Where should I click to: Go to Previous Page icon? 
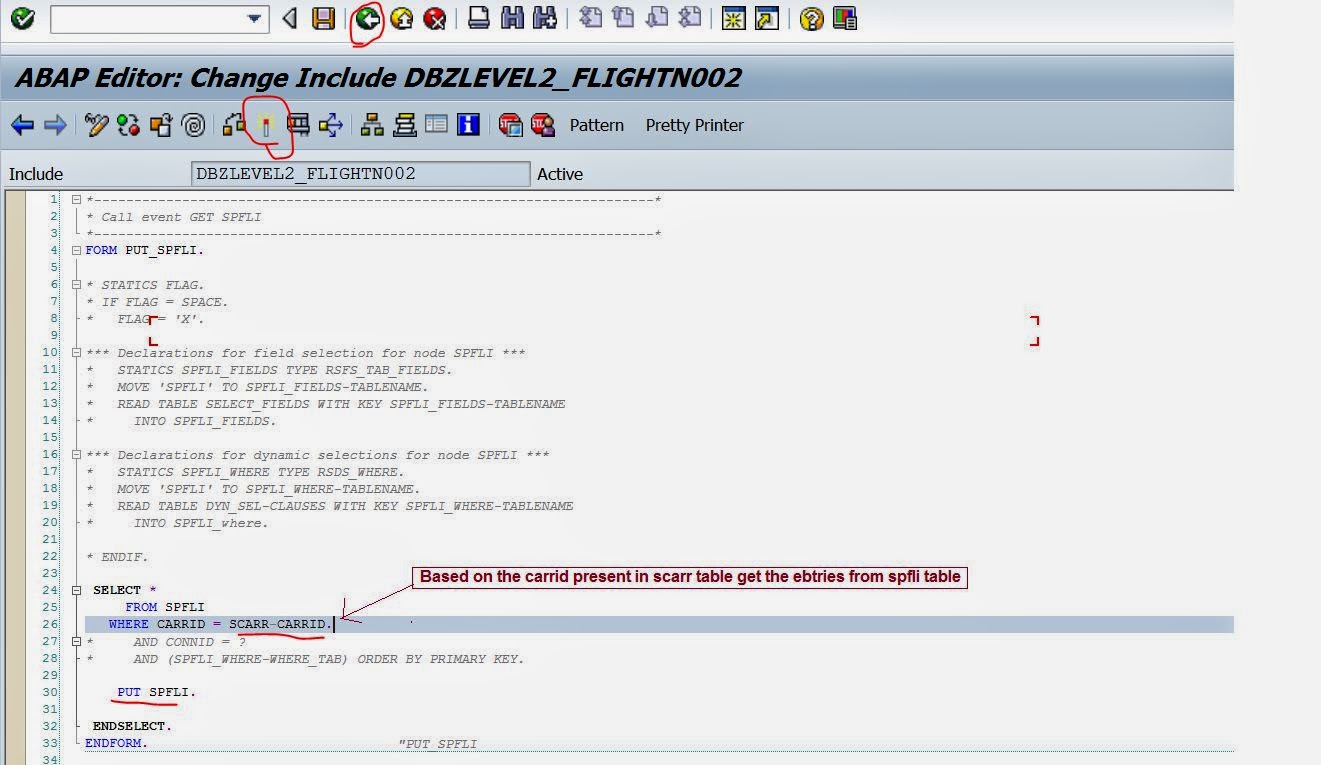pyautogui.click(x=624, y=18)
